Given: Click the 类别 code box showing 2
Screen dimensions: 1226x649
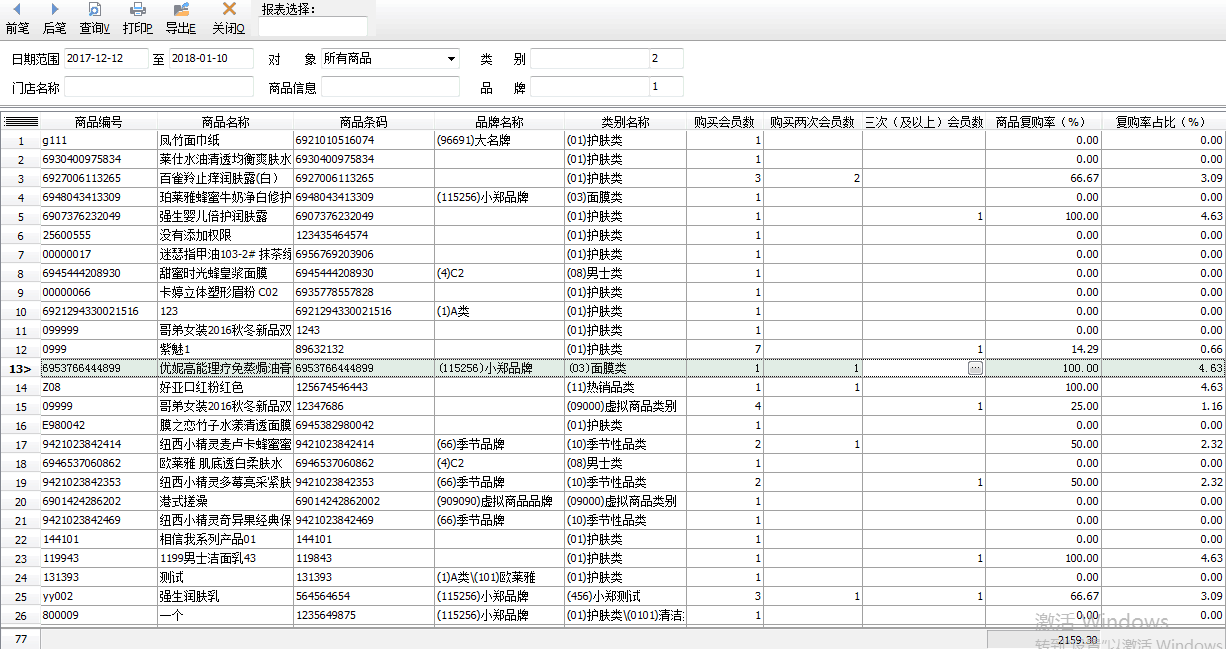Looking at the screenshot, I should [x=666, y=59].
